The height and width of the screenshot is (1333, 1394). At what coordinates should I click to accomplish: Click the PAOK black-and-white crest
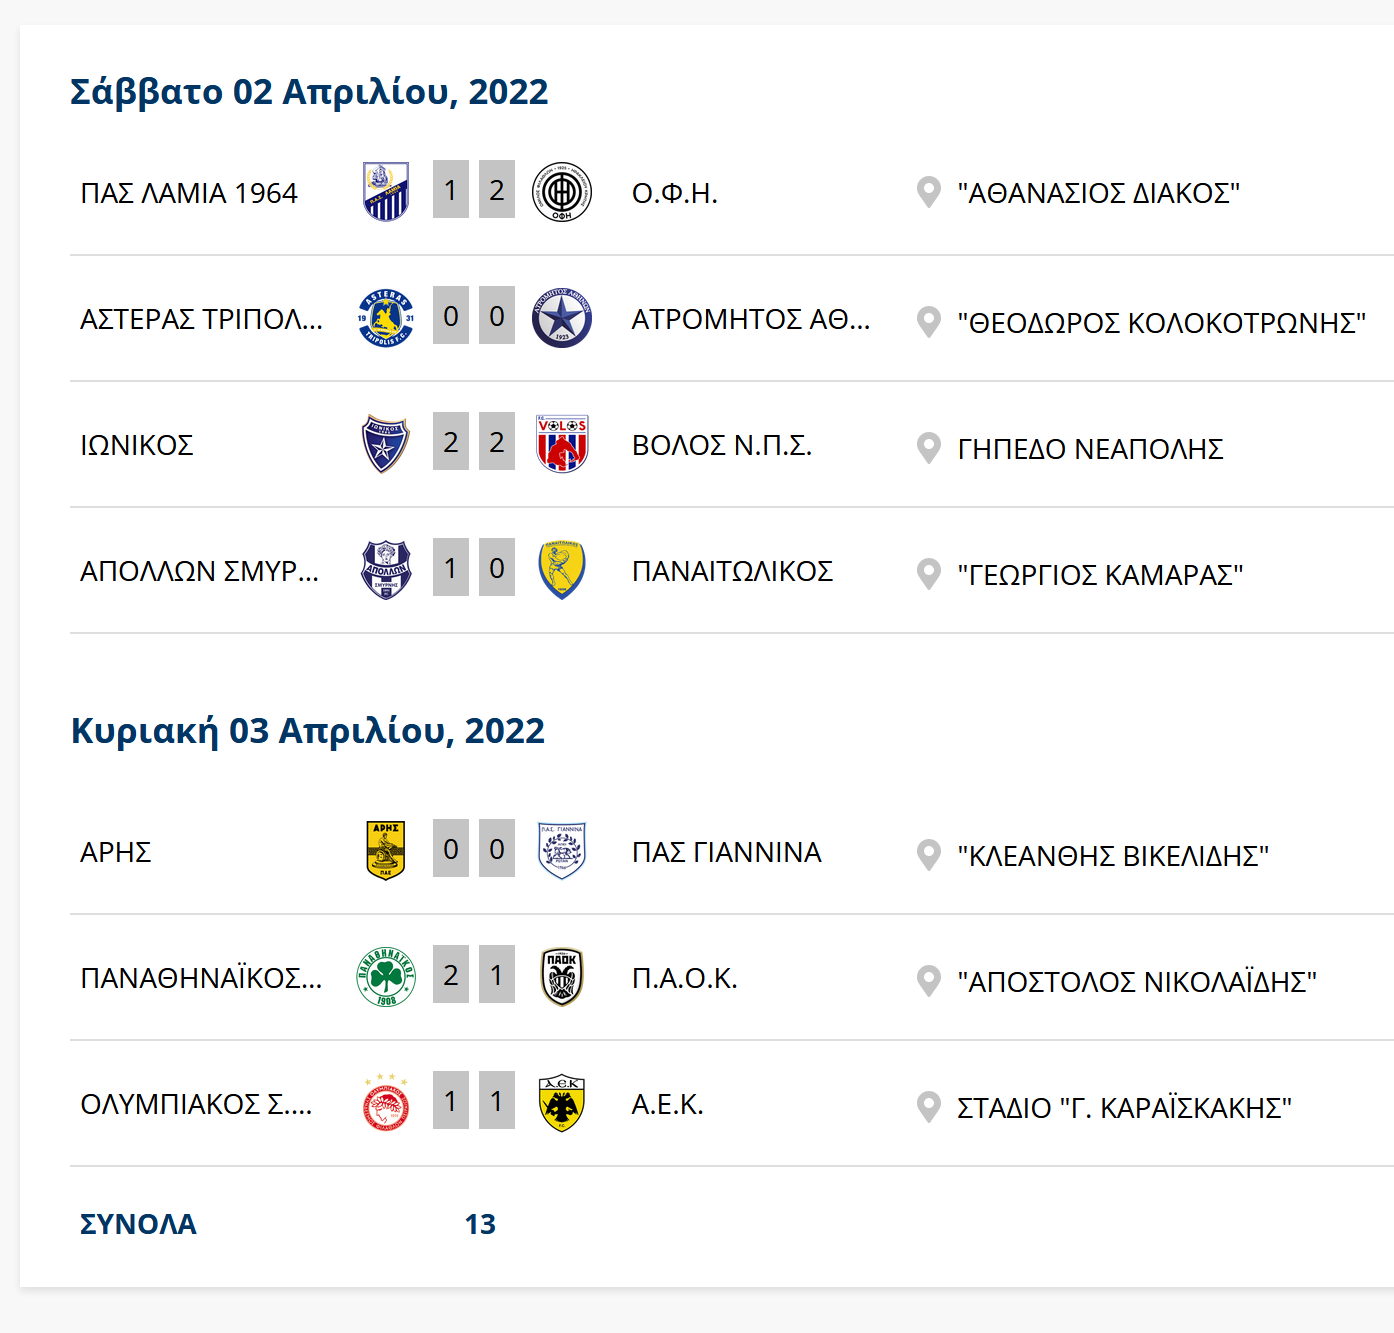[x=562, y=977]
